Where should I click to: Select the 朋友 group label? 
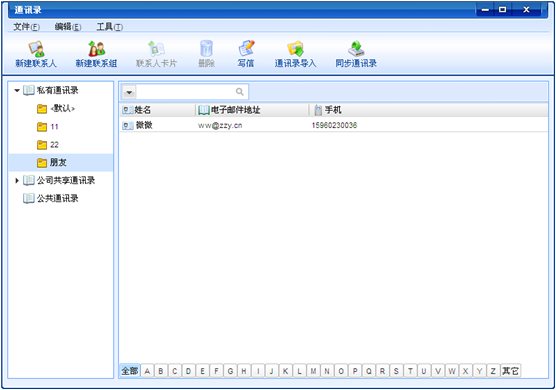[58, 163]
